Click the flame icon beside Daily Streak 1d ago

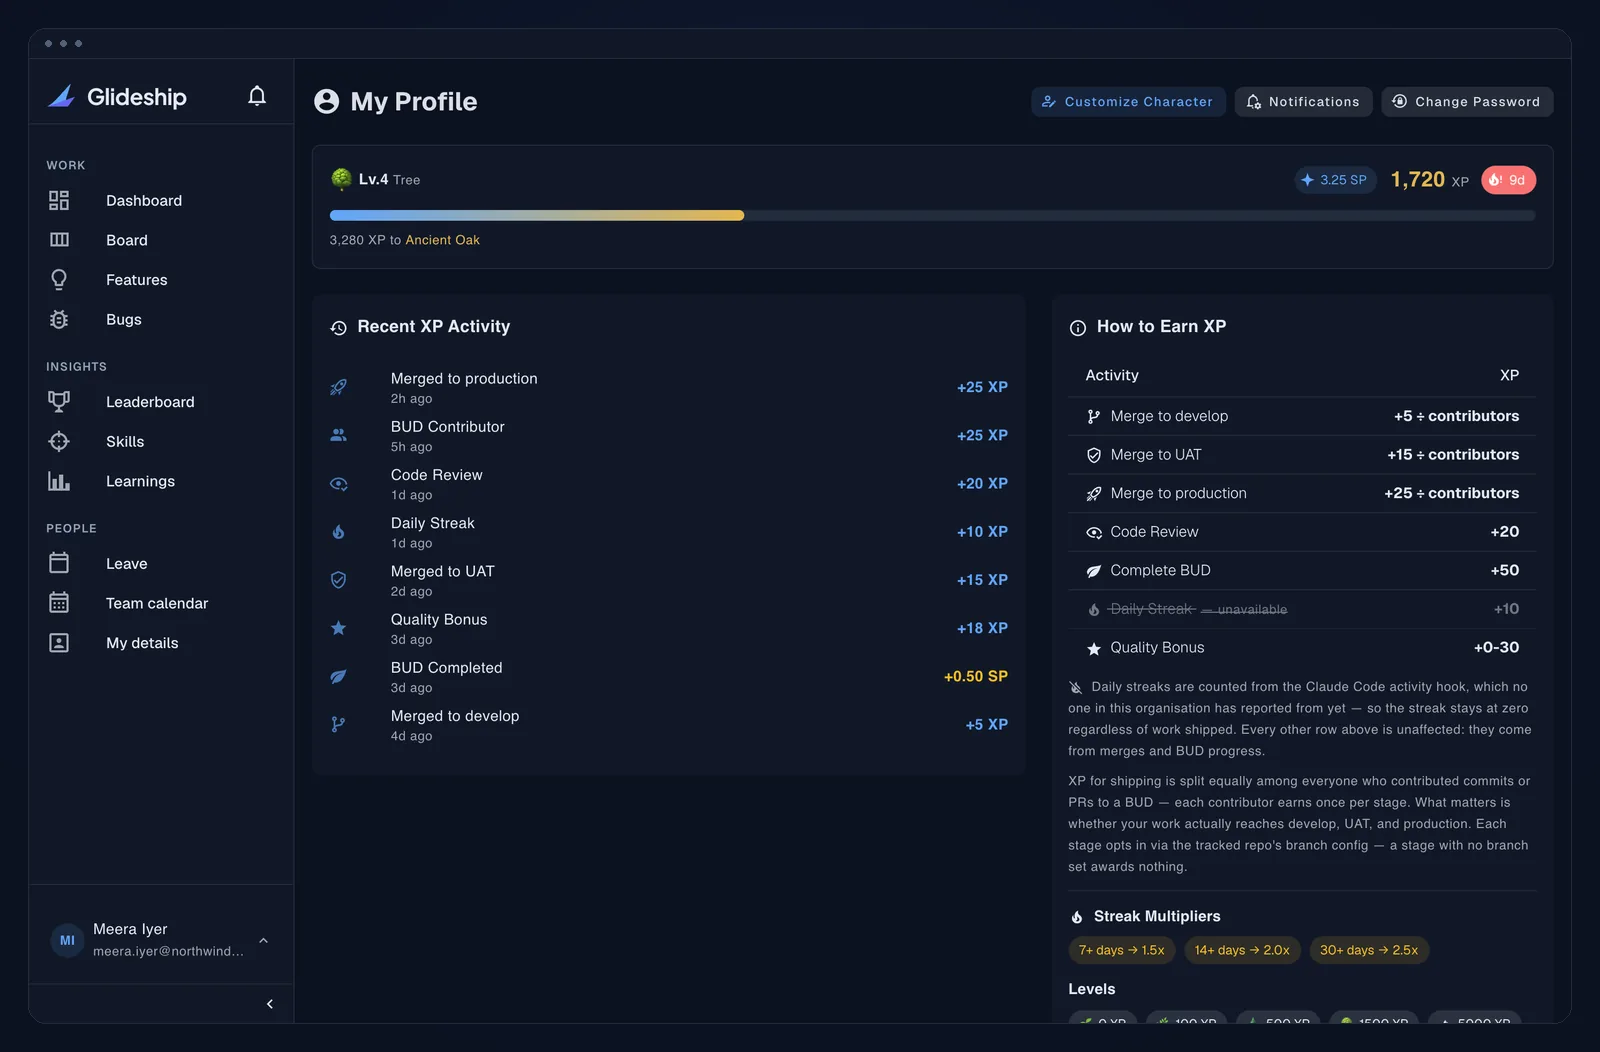(x=339, y=532)
